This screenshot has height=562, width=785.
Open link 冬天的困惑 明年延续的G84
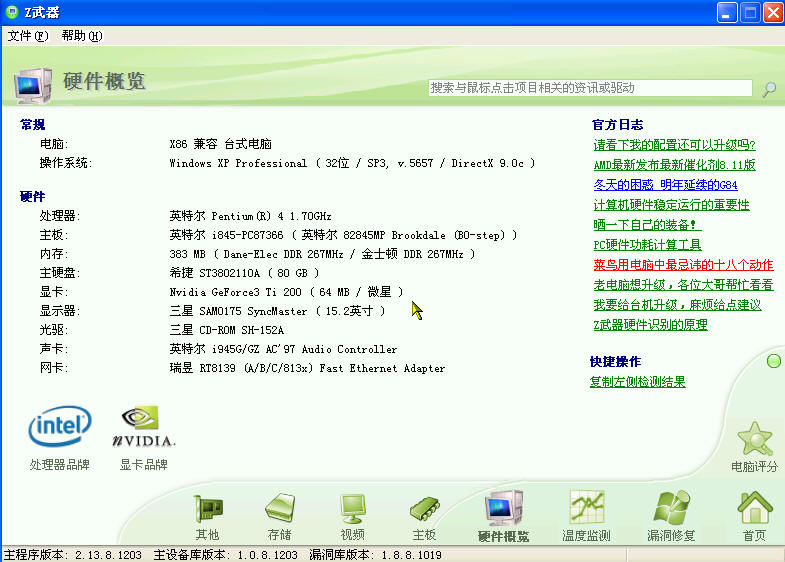(x=665, y=185)
